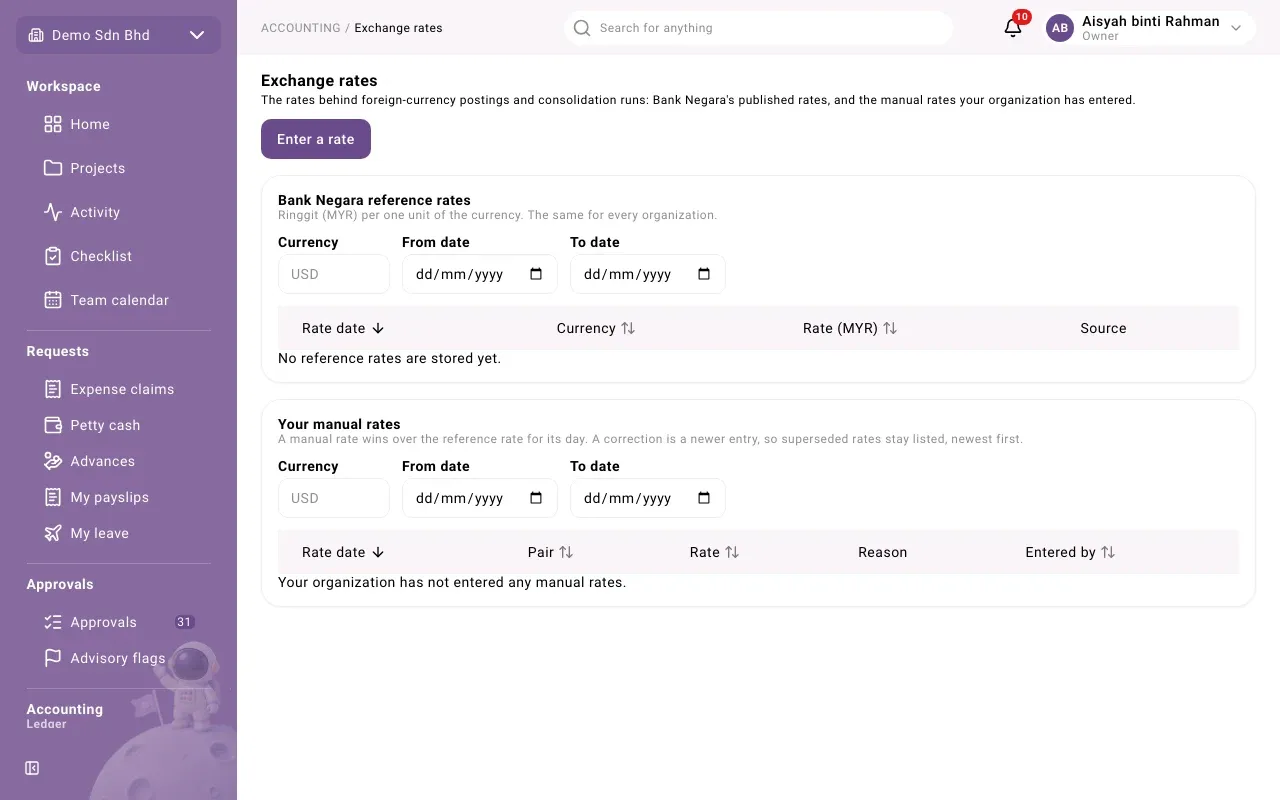1280x800 pixels.
Task: Open My payslips icon
Action: pyautogui.click(x=53, y=497)
